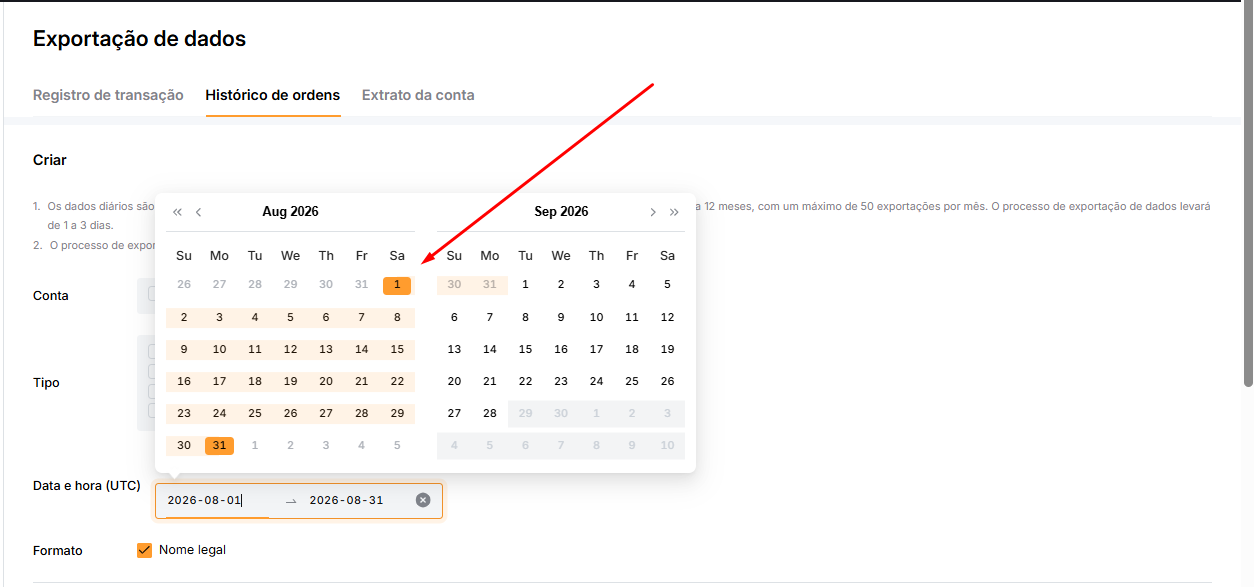
Task: Open the Extrato da conta tab
Action: pos(418,95)
